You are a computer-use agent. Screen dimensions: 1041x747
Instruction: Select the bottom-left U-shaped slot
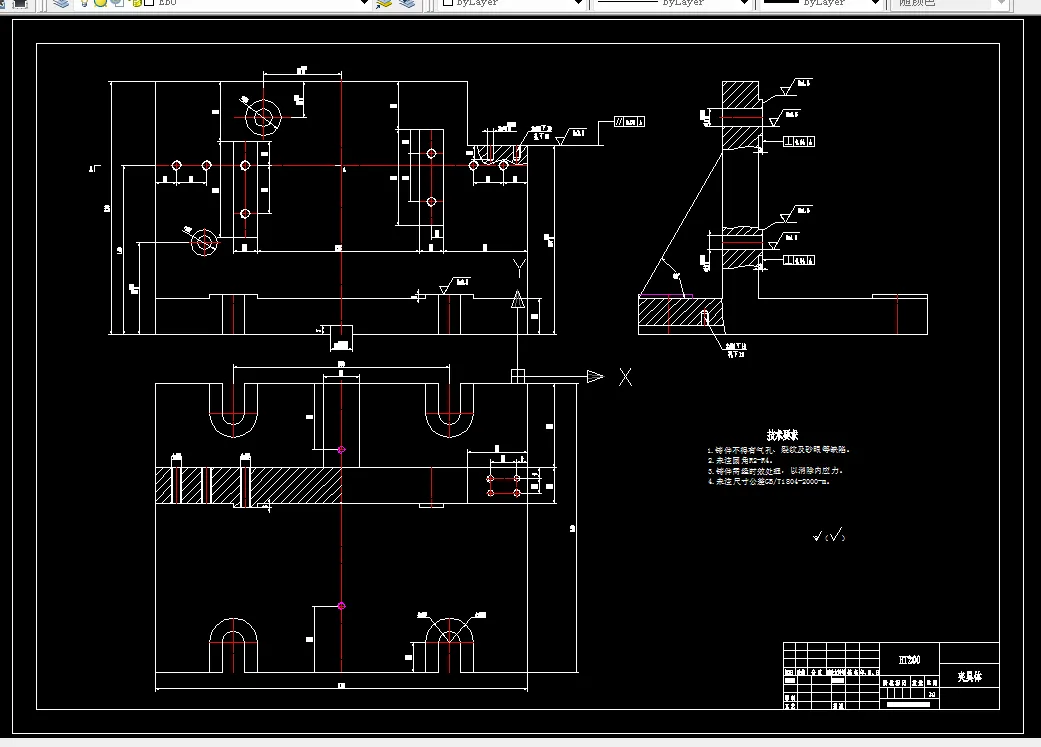pos(233,645)
